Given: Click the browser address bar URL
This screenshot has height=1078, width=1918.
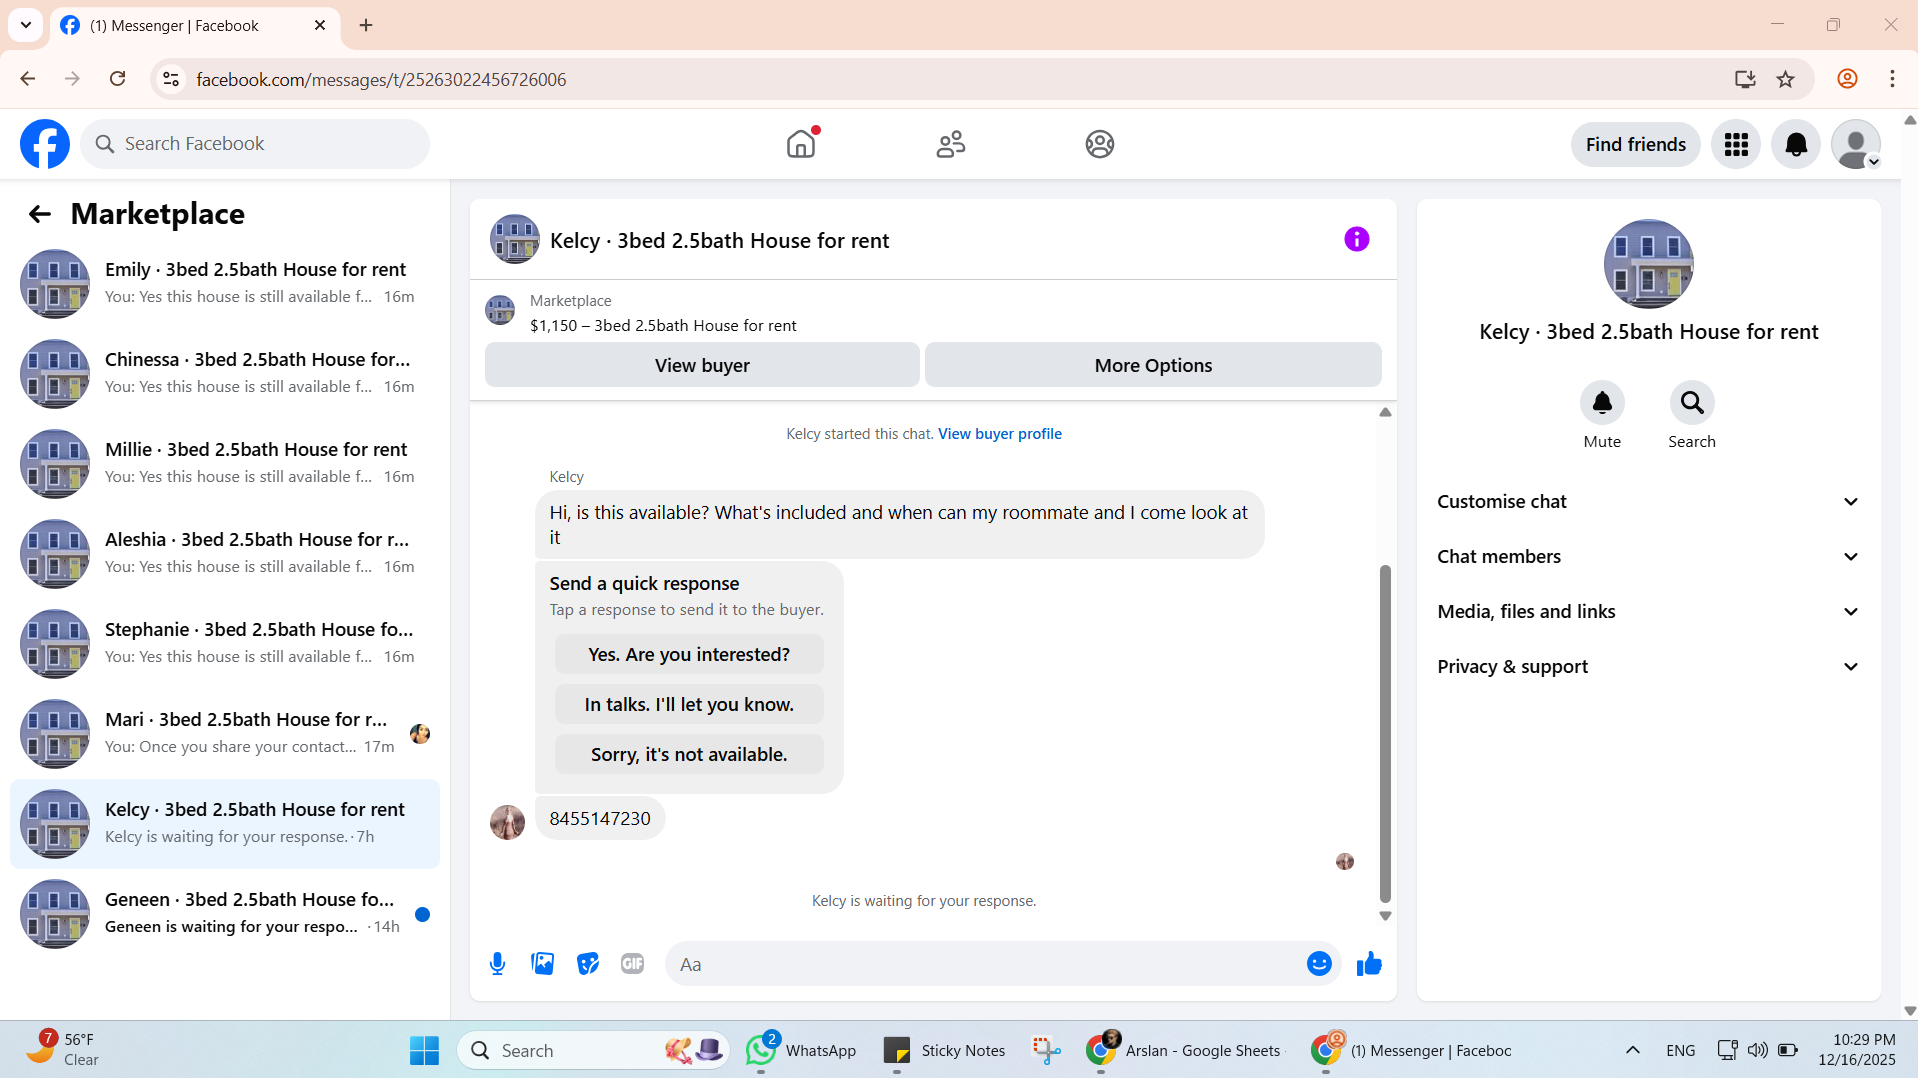Looking at the screenshot, I should pos(381,79).
